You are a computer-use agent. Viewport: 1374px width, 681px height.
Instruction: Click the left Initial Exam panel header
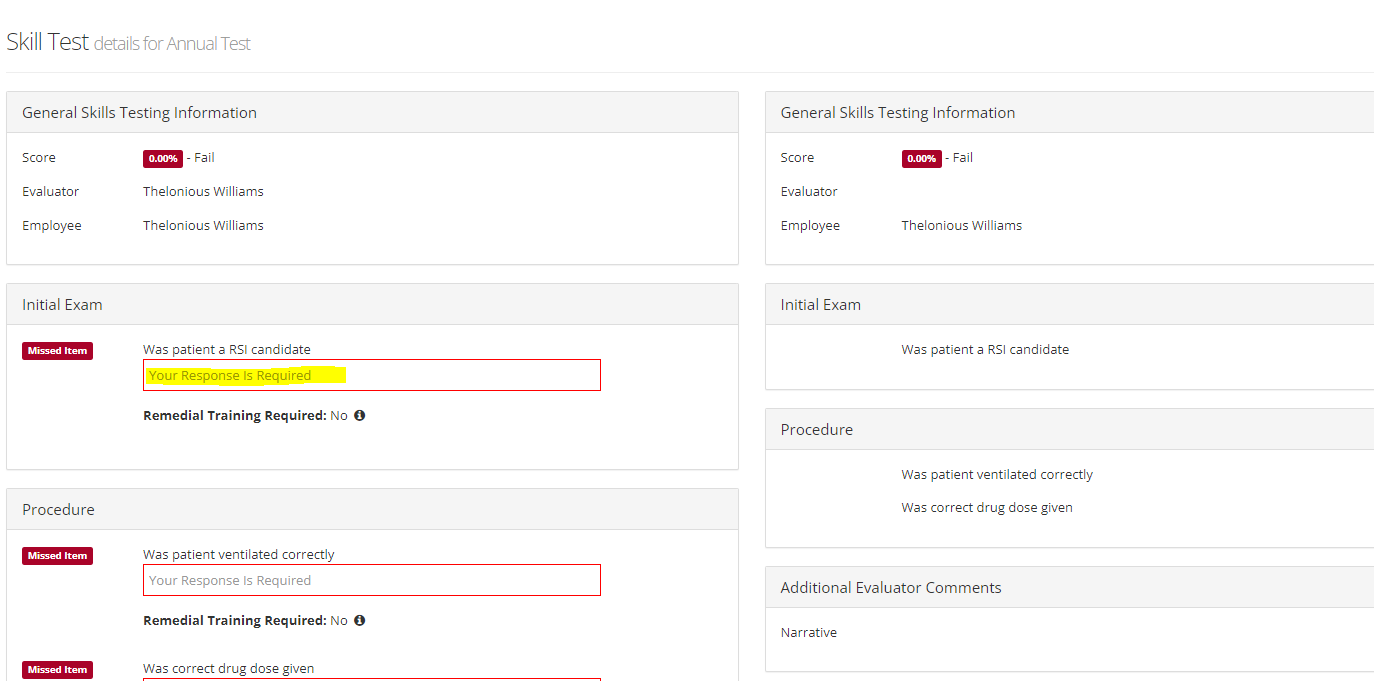62,305
